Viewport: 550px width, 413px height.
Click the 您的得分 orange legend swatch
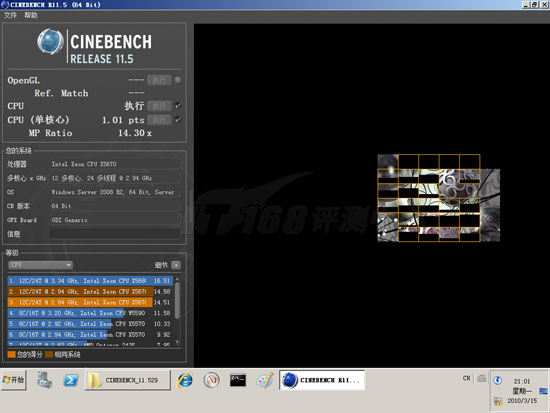[11, 354]
